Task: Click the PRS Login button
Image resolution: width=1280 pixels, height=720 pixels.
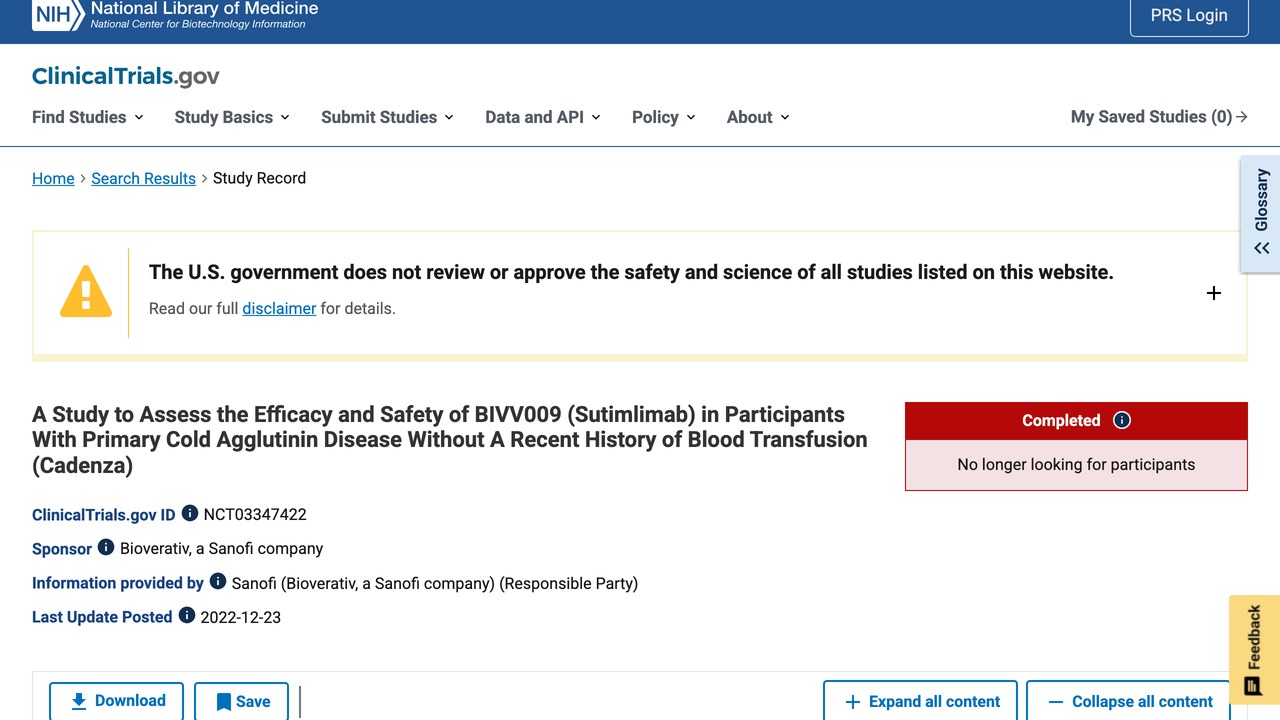Action: pyautogui.click(x=1189, y=16)
